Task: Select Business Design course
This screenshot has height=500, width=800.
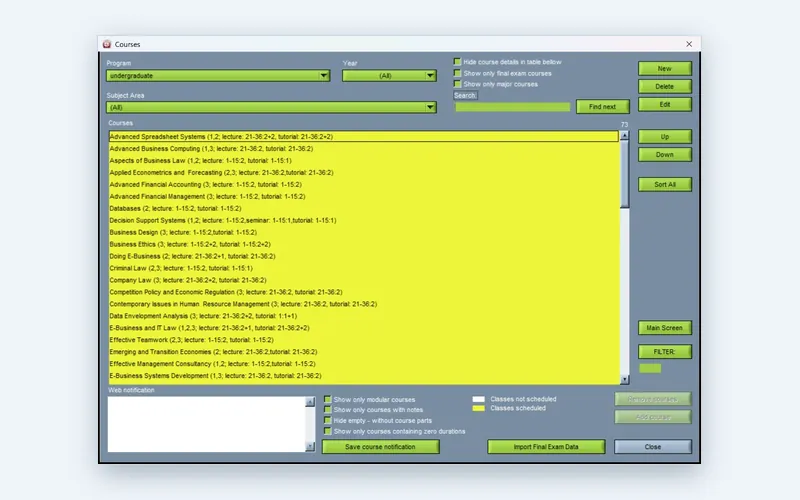Action: pyautogui.click(x=364, y=232)
